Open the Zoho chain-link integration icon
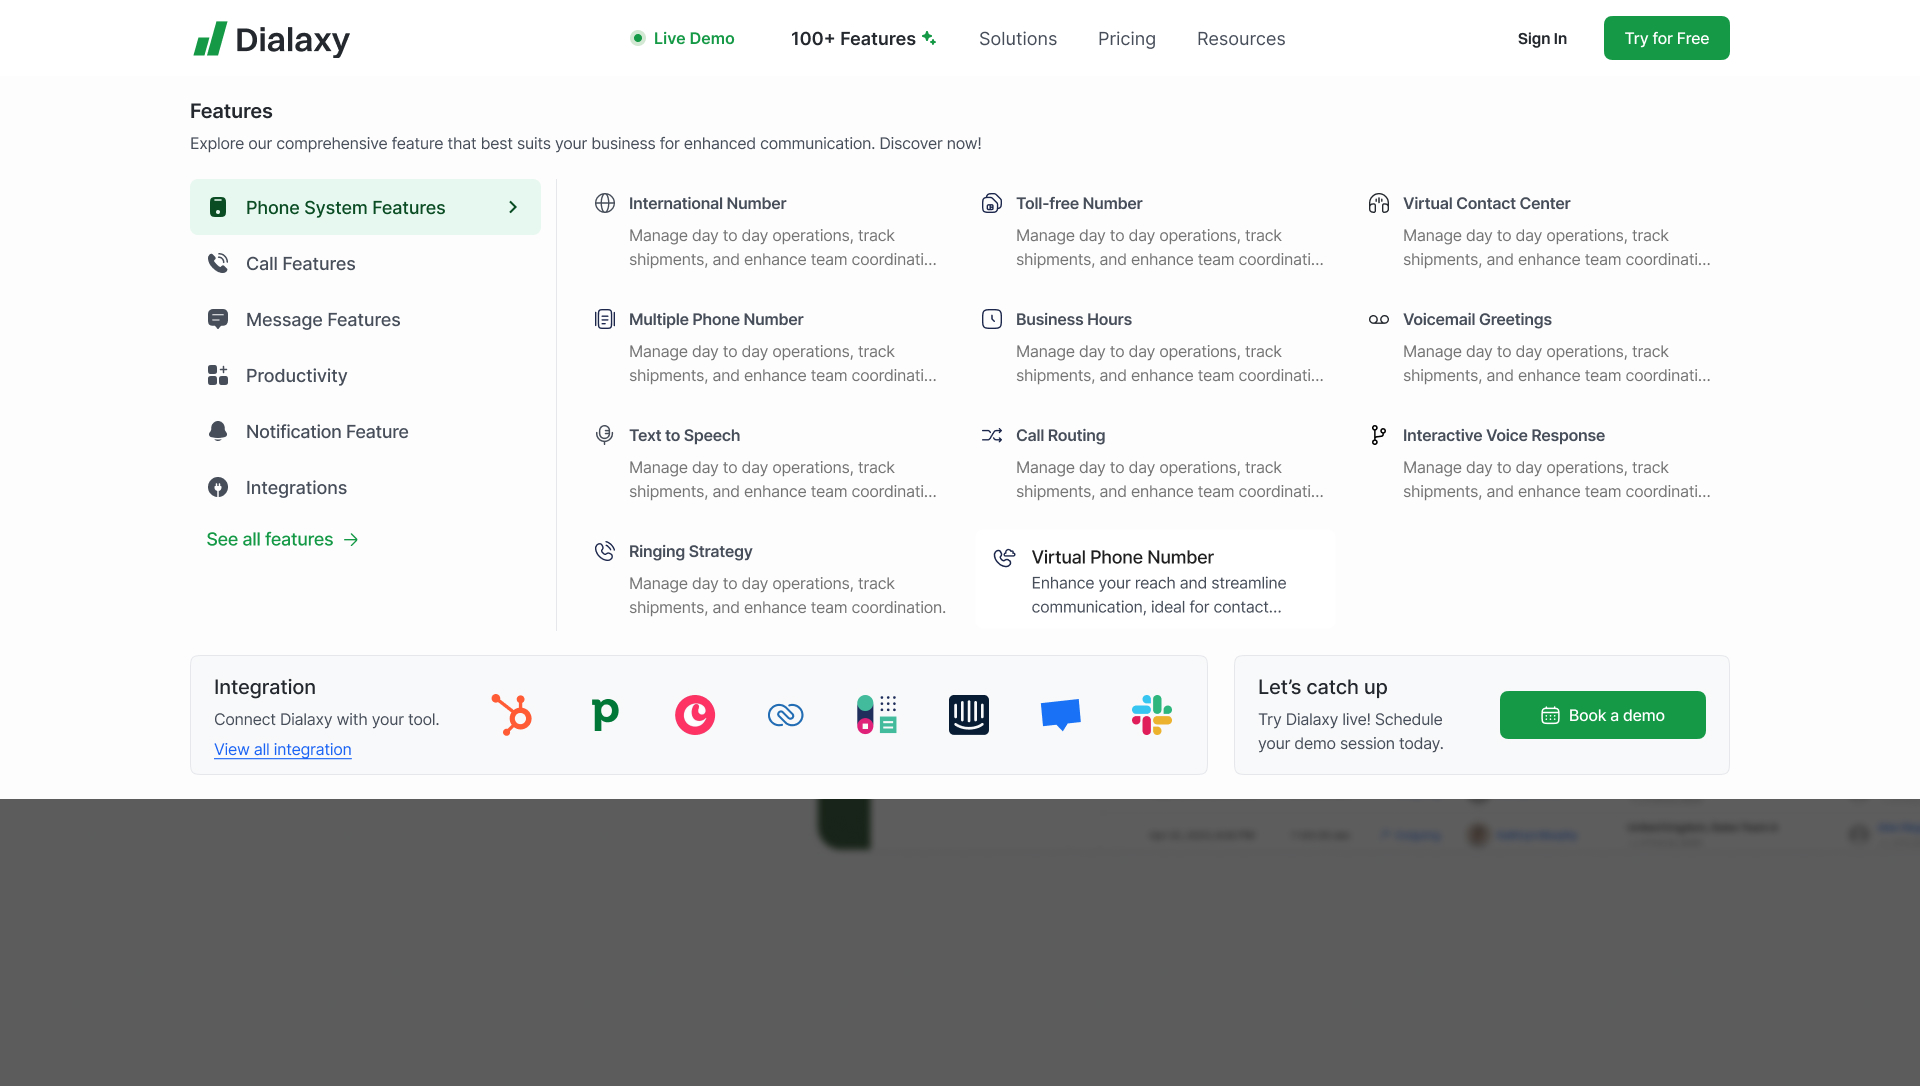This screenshot has height=1086, width=1920. pos(786,715)
